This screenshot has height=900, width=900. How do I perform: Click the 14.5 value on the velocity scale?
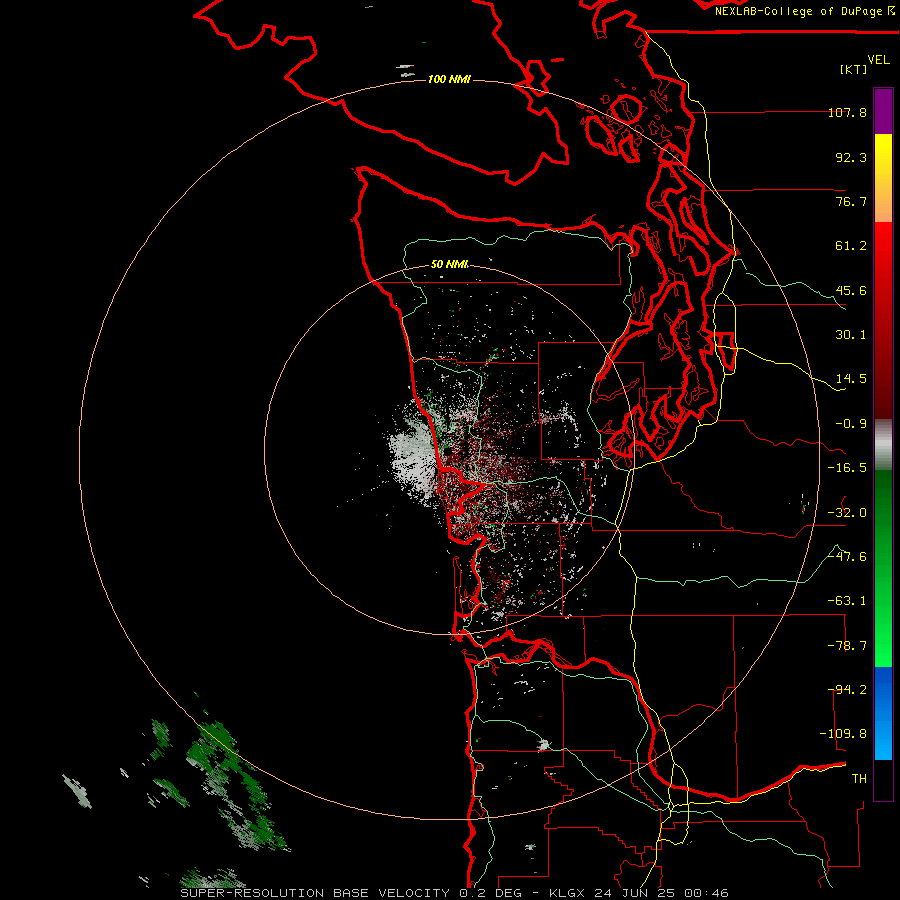[x=851, y=379]
